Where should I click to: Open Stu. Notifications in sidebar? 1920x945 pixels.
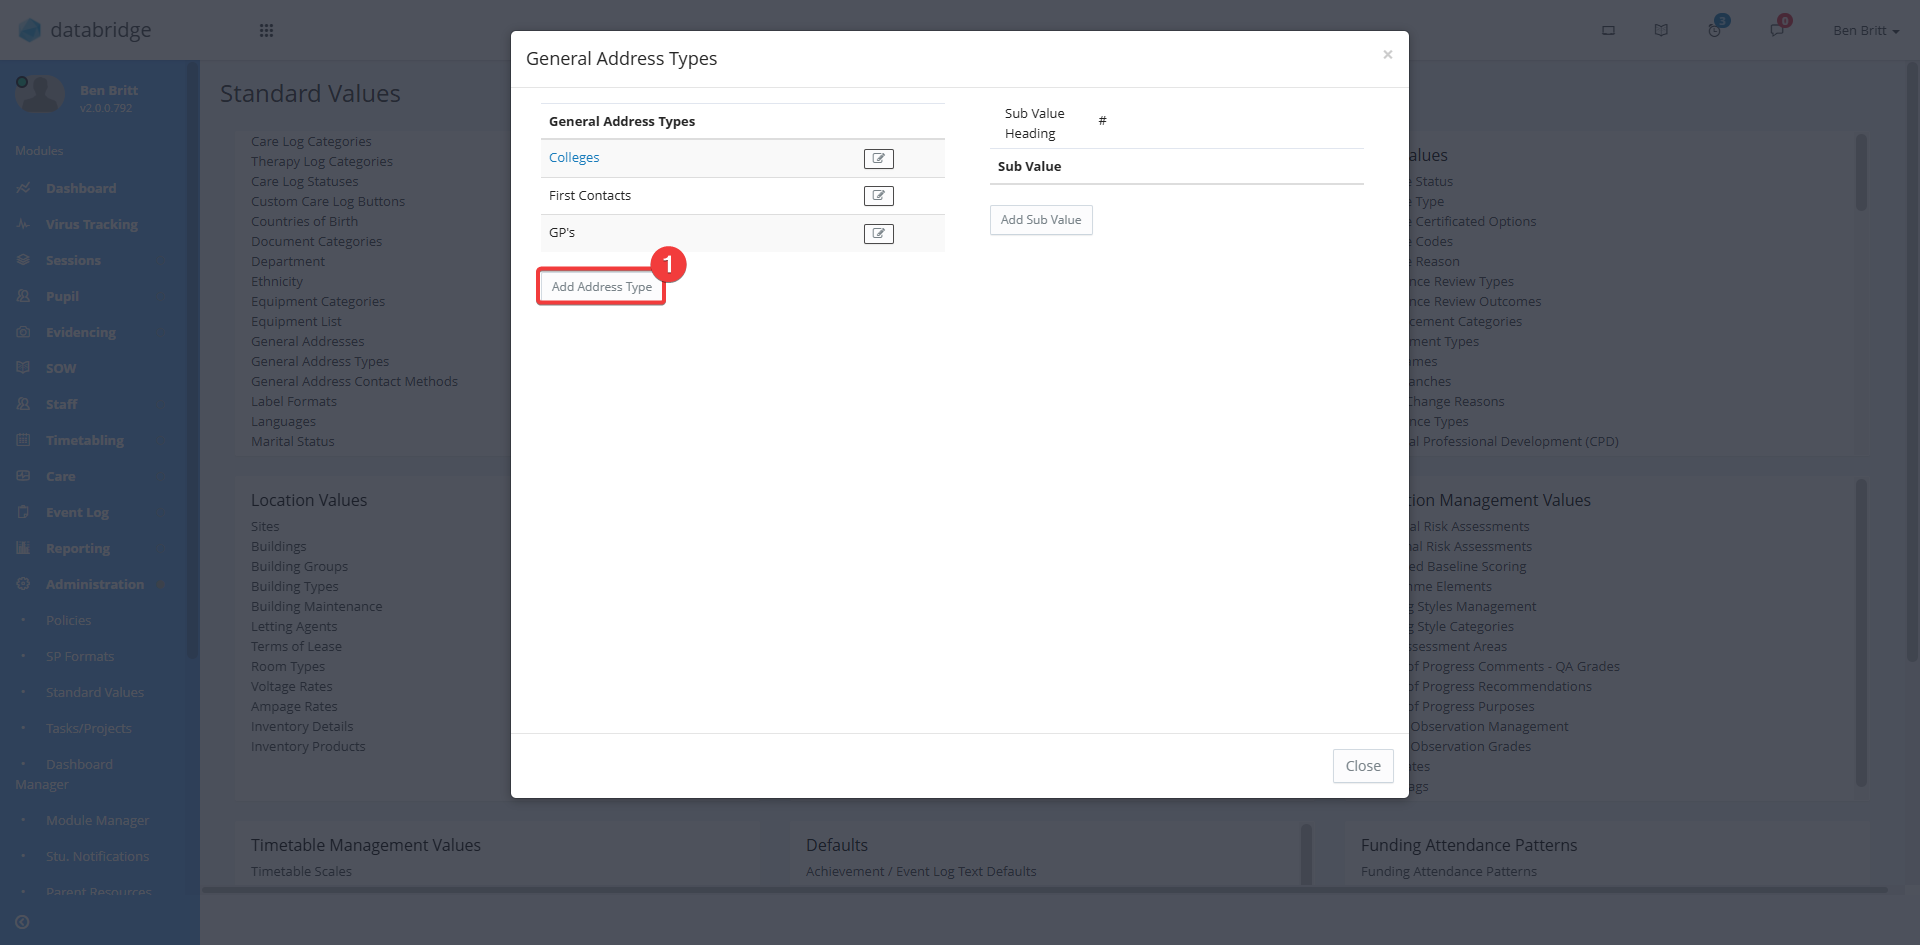pyautogui.click(x=97, y=856)
